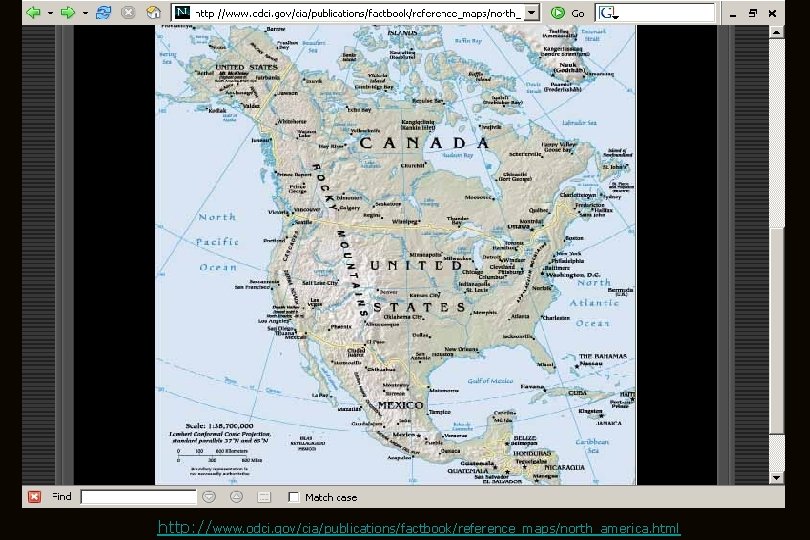Click the MEXICO label on the map

(x=400, y=405)
